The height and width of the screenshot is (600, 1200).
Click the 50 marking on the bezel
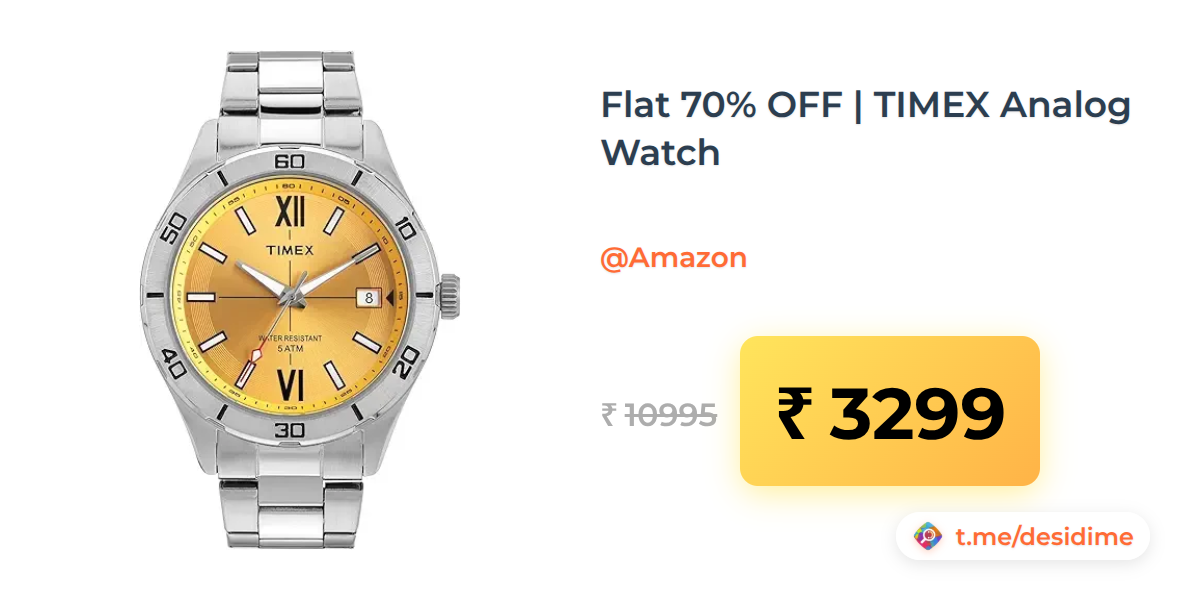(x=172, y=227)
